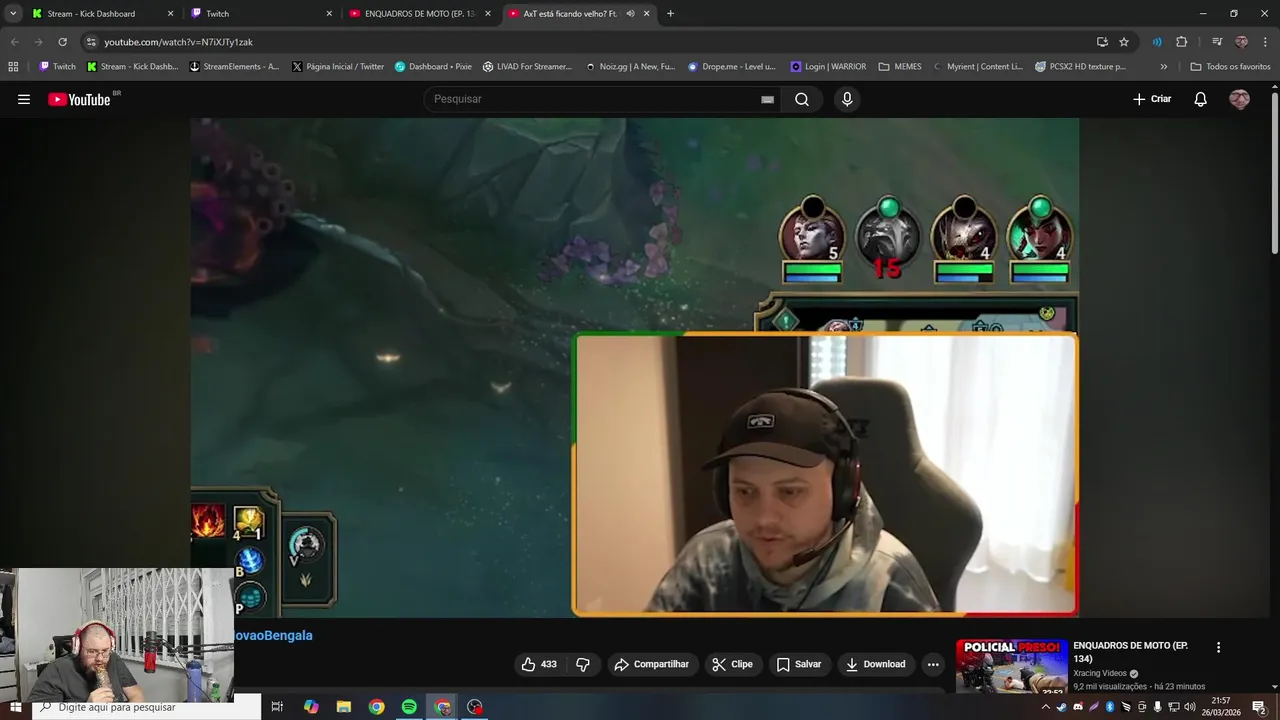This screenshot has width=1280, height=720.
Task: Open the PCSX2 HD texture bookmark
Action: coord(1080,67)
